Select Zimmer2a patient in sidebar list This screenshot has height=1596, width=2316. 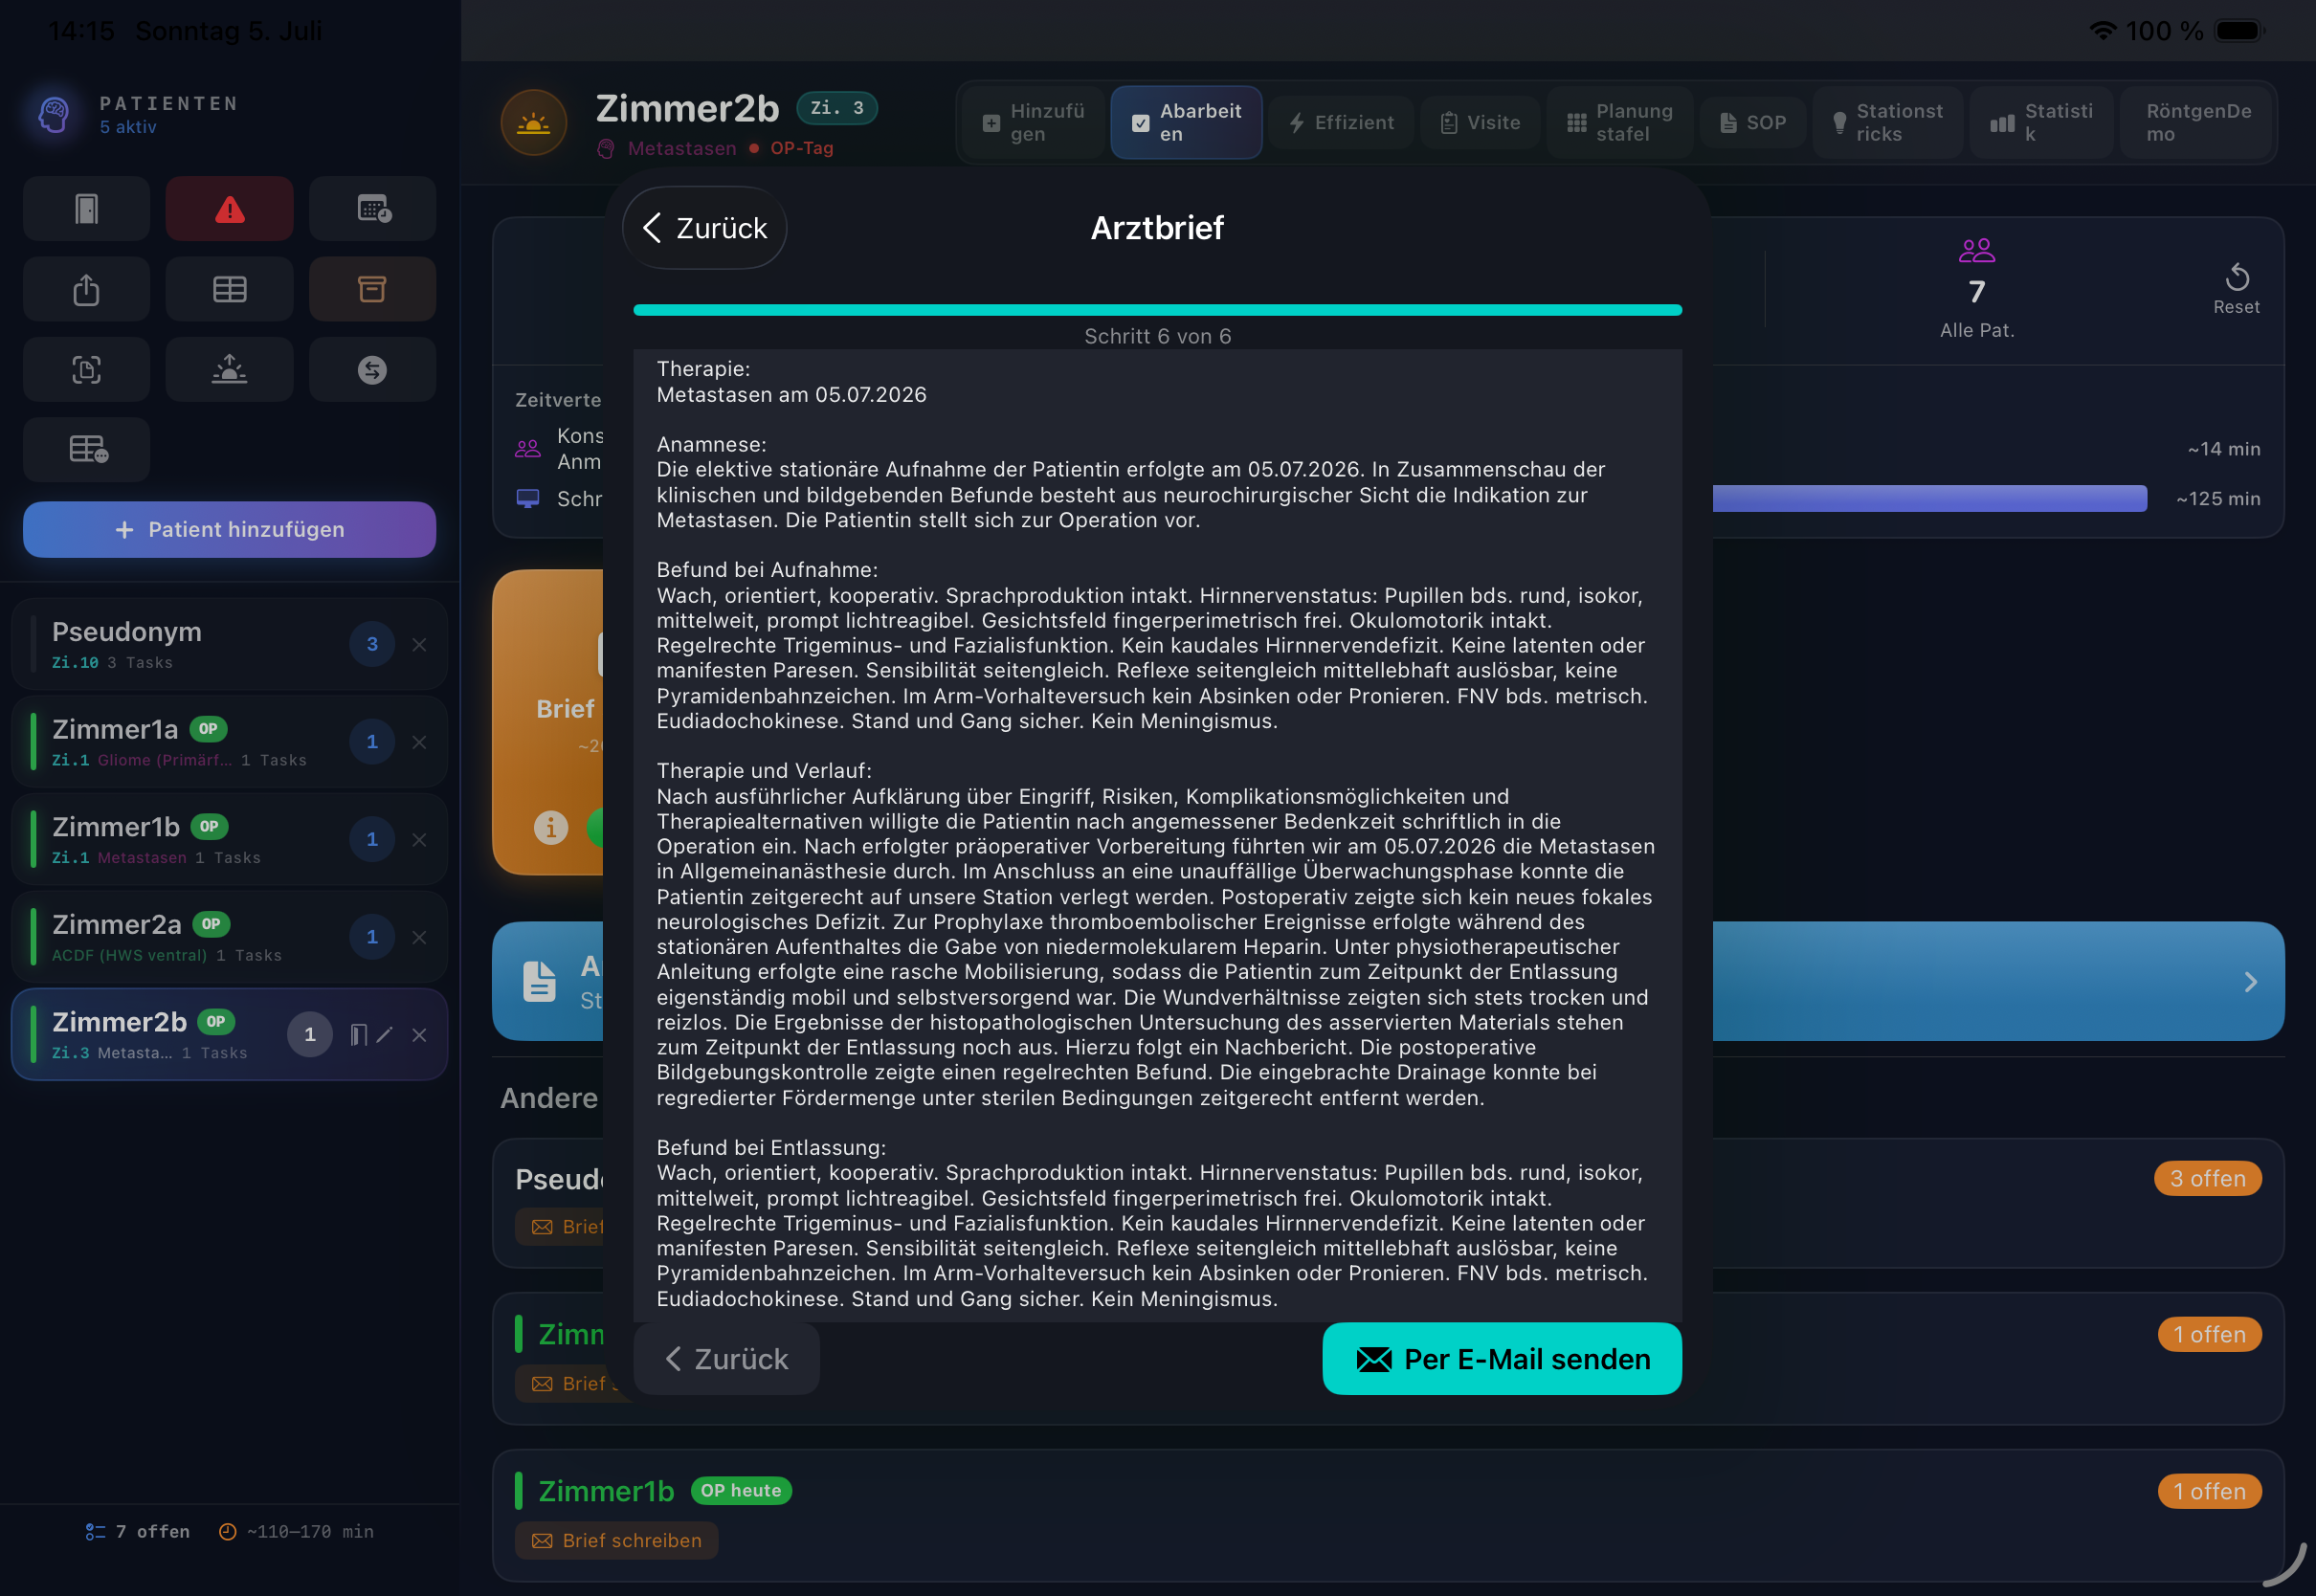[229, 937]
